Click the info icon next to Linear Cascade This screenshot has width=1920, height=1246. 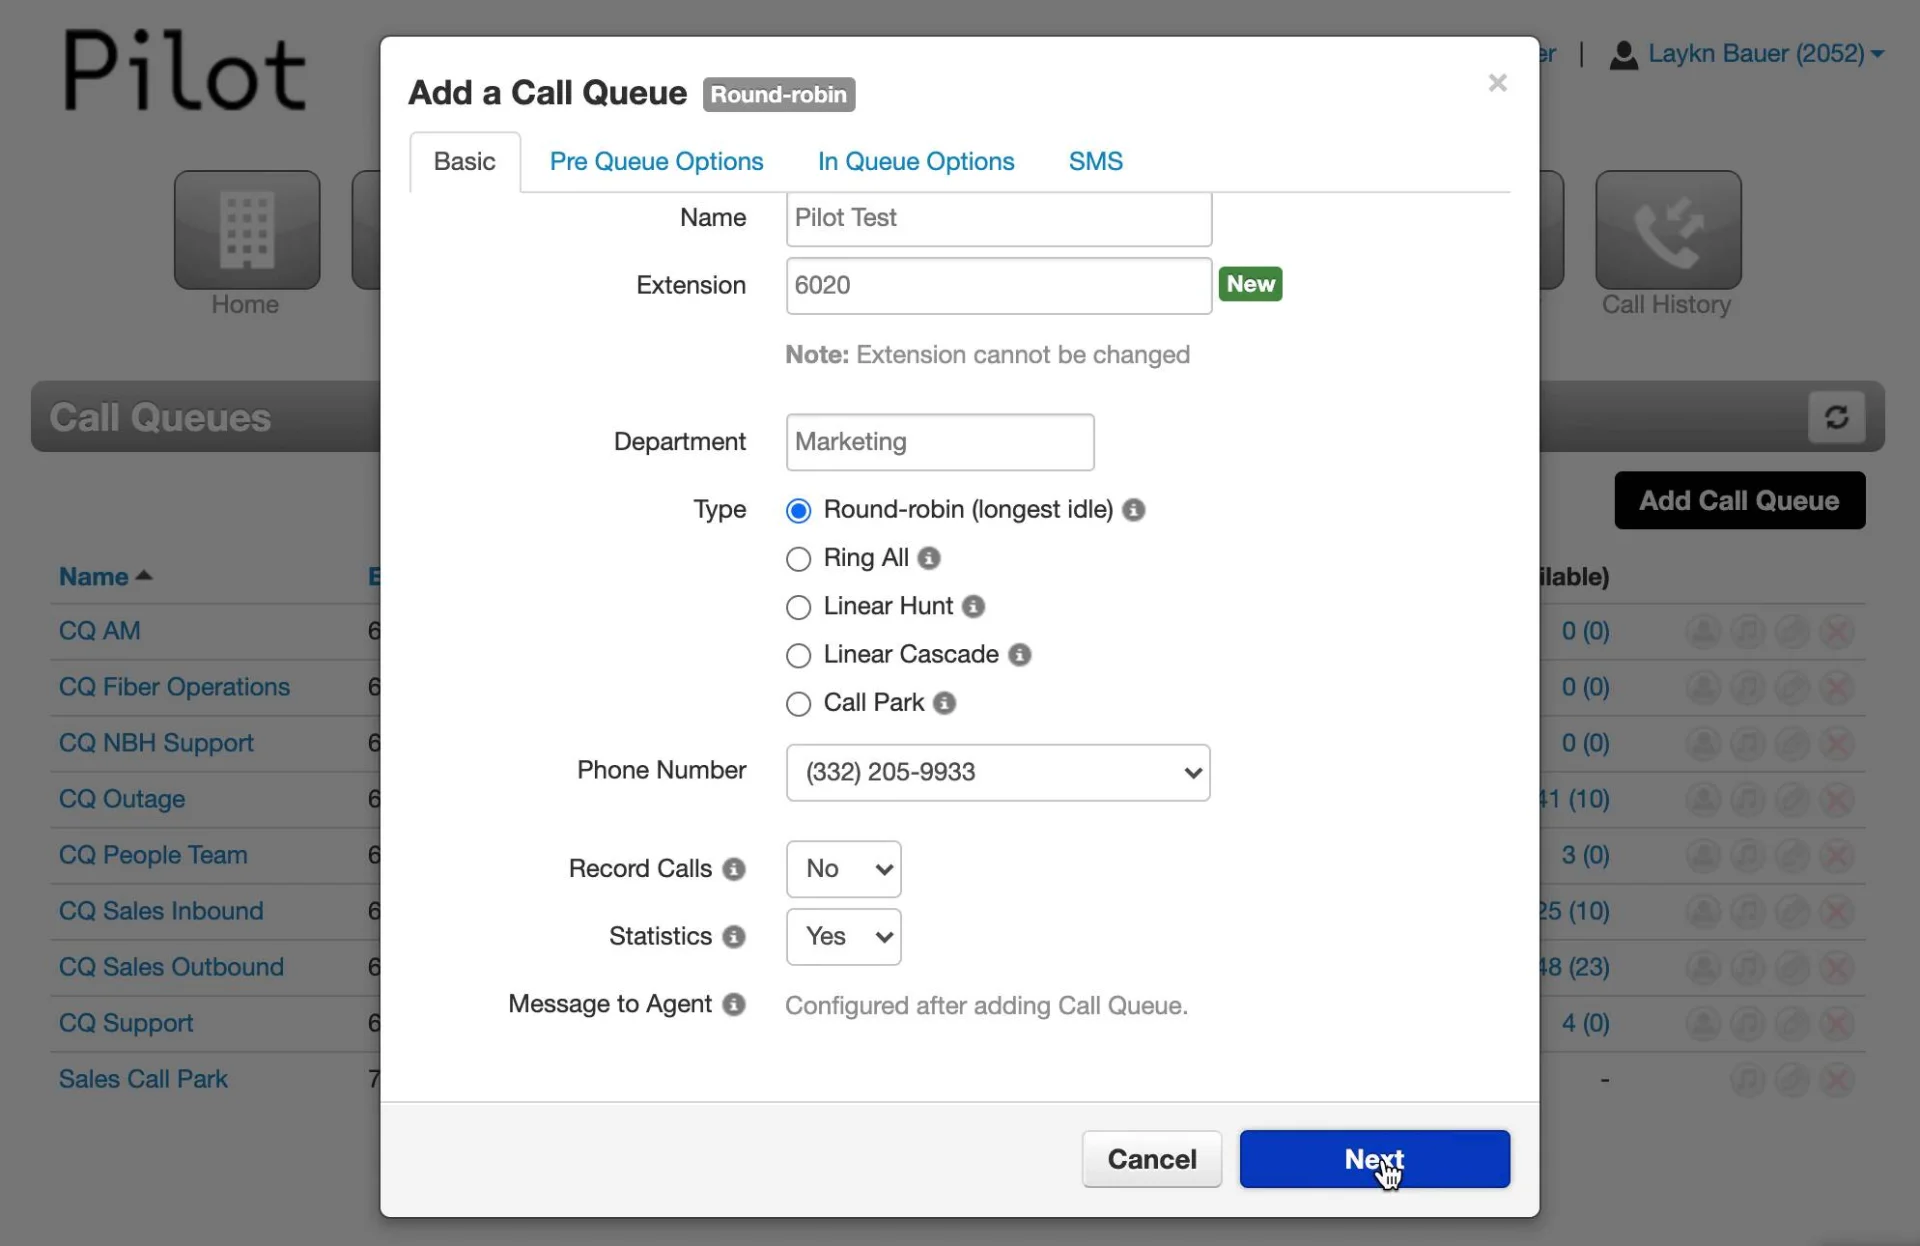[x=1019, y=655]
